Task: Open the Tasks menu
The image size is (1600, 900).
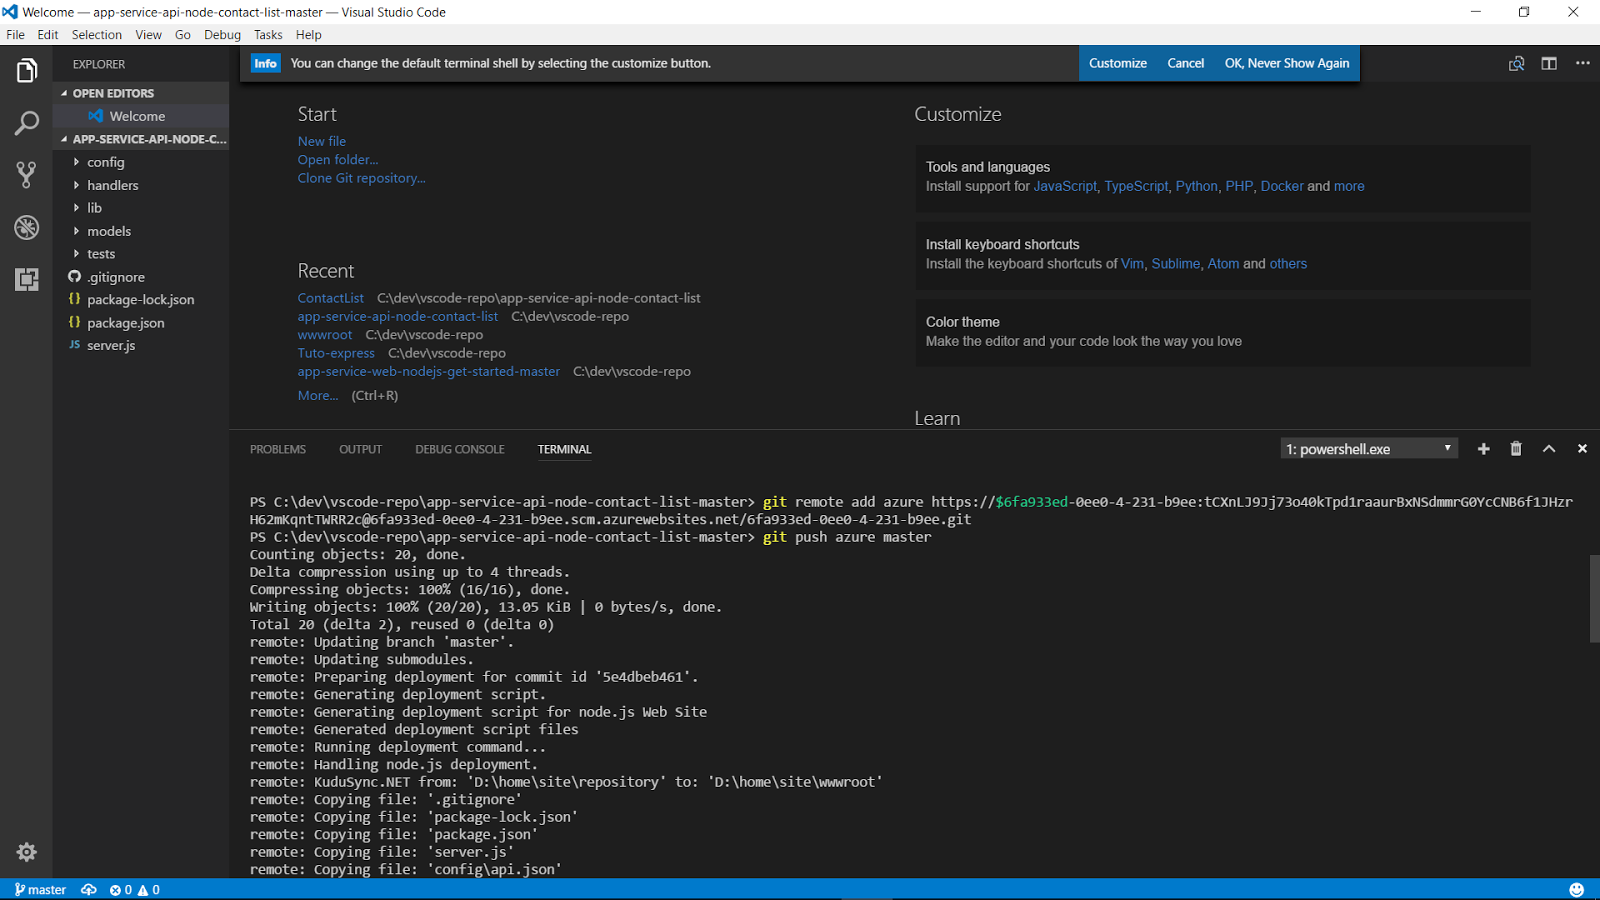Action: click(x=268, y=35)
